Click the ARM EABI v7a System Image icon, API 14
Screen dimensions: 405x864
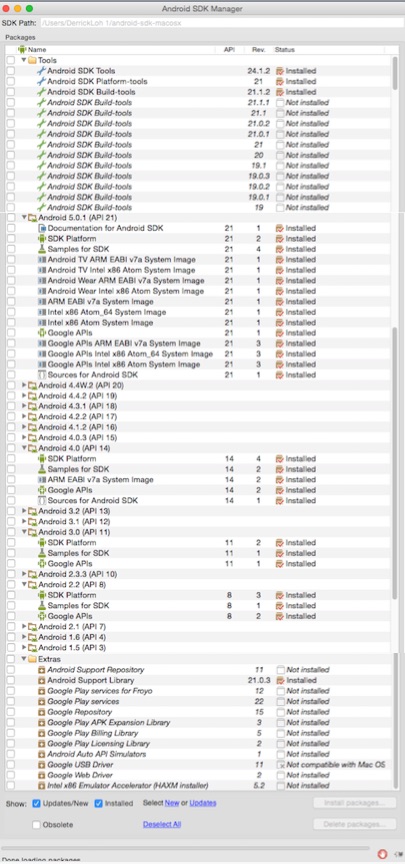point(42,479)
